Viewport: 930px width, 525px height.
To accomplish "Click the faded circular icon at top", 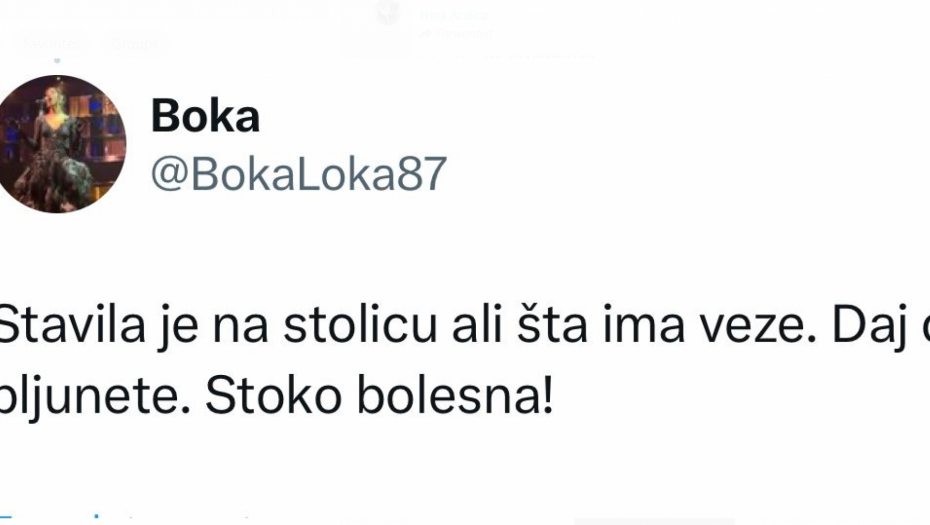I will [389, 13].
